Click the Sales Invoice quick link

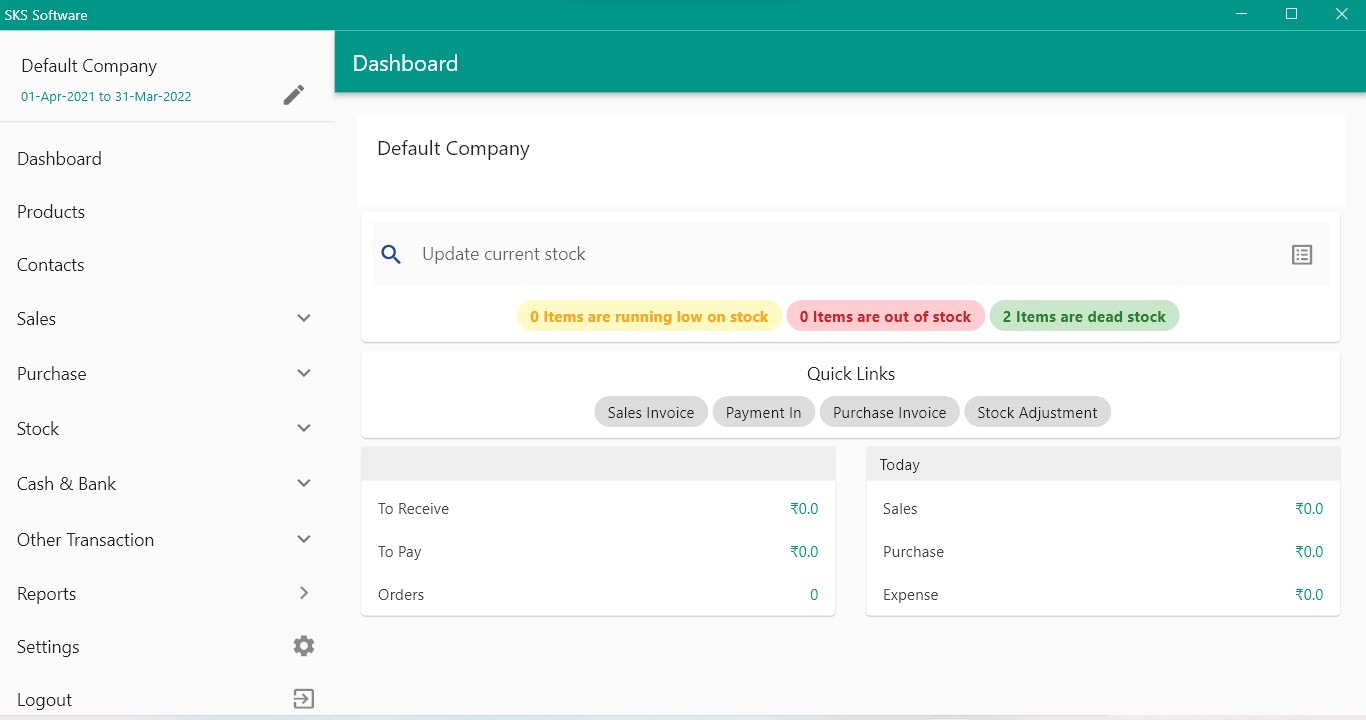coord(651,412)
